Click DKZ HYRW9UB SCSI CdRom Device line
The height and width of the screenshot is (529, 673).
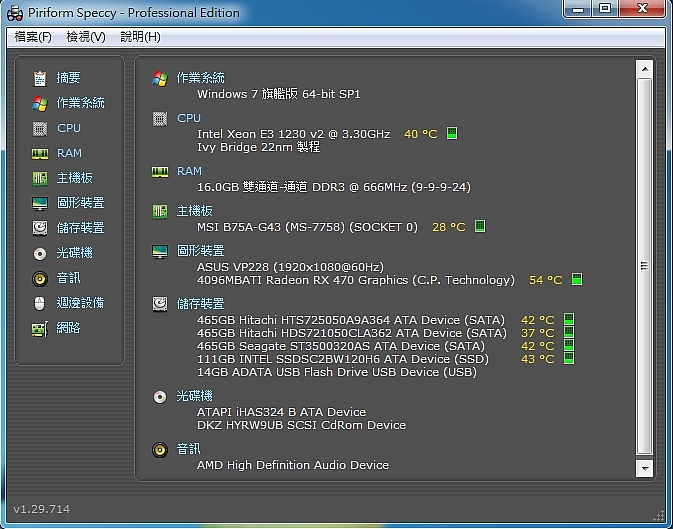[x=301, y=425]
